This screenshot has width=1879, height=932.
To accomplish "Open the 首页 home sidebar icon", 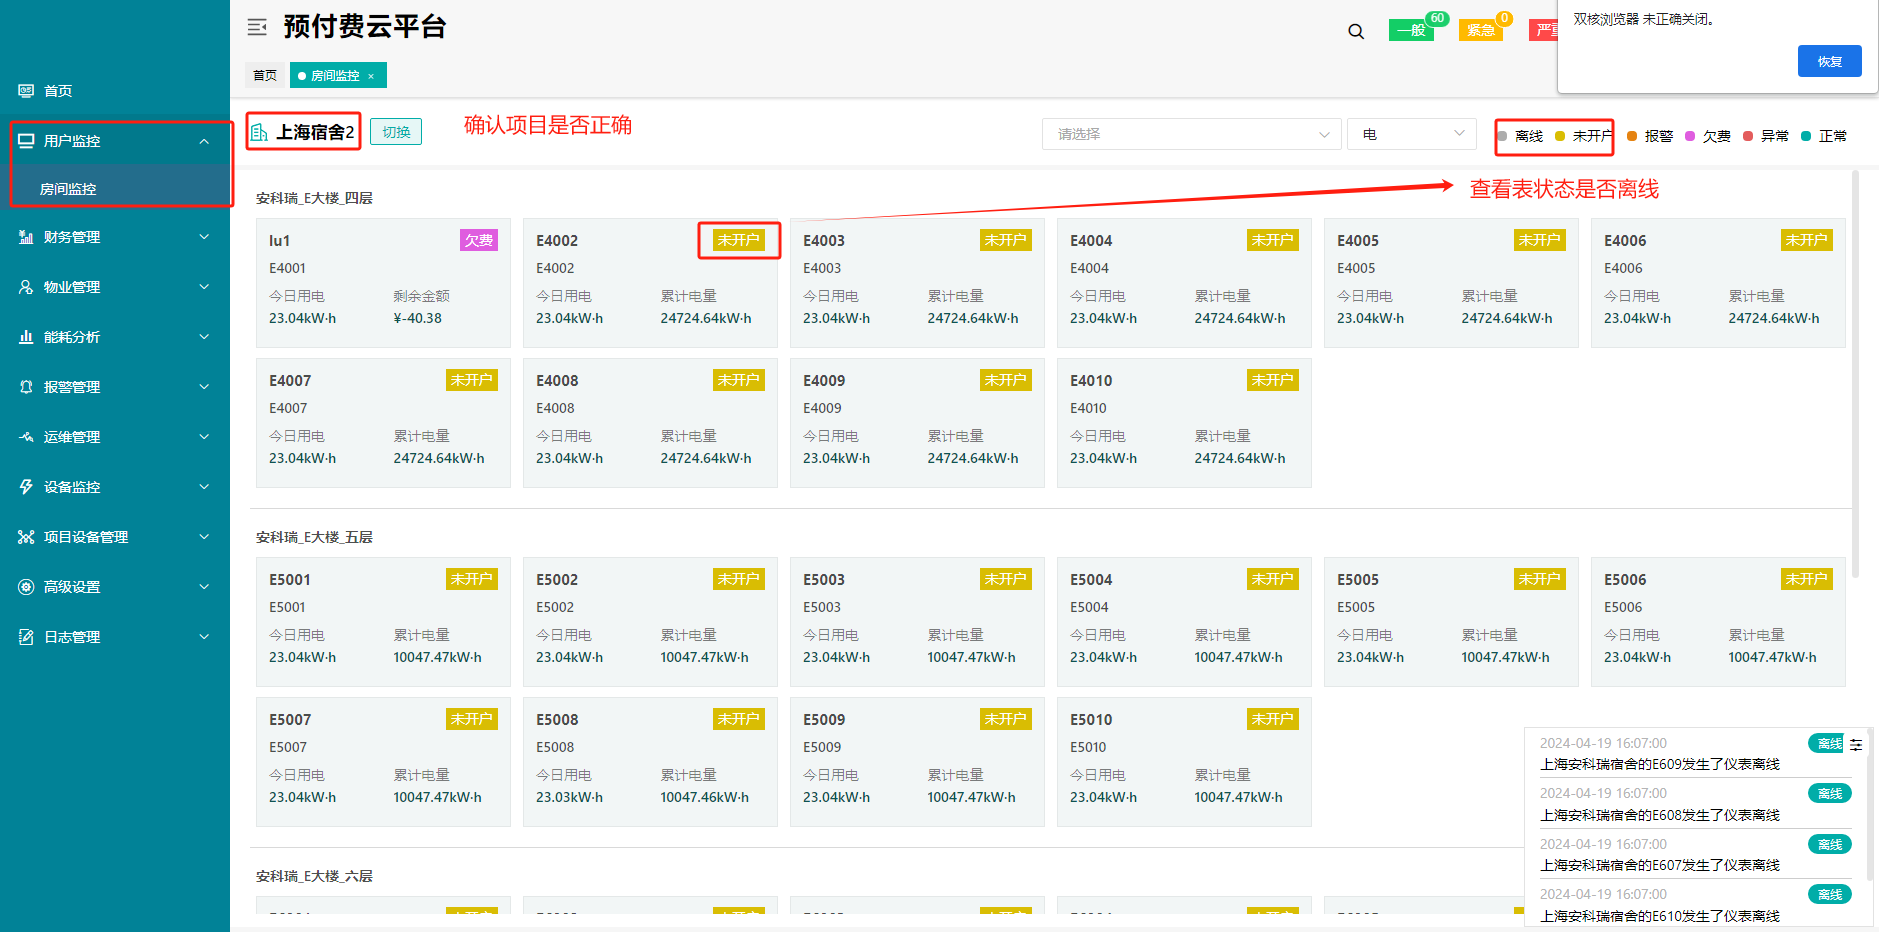I will coord(26,91).
